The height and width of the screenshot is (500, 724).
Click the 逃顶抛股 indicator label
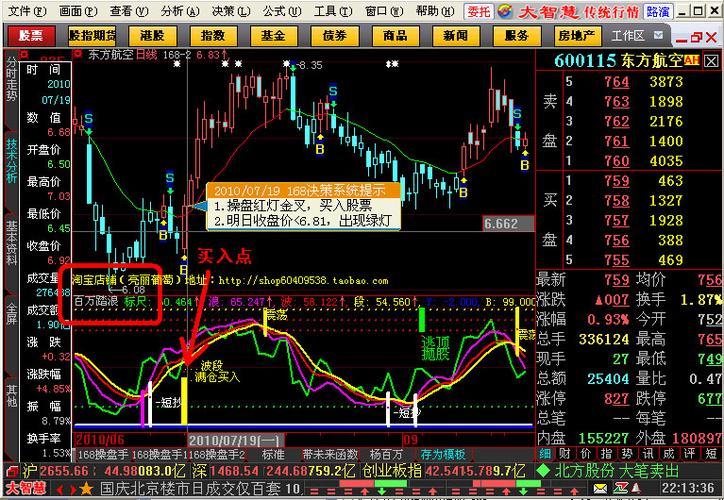(x=435, y=347)
